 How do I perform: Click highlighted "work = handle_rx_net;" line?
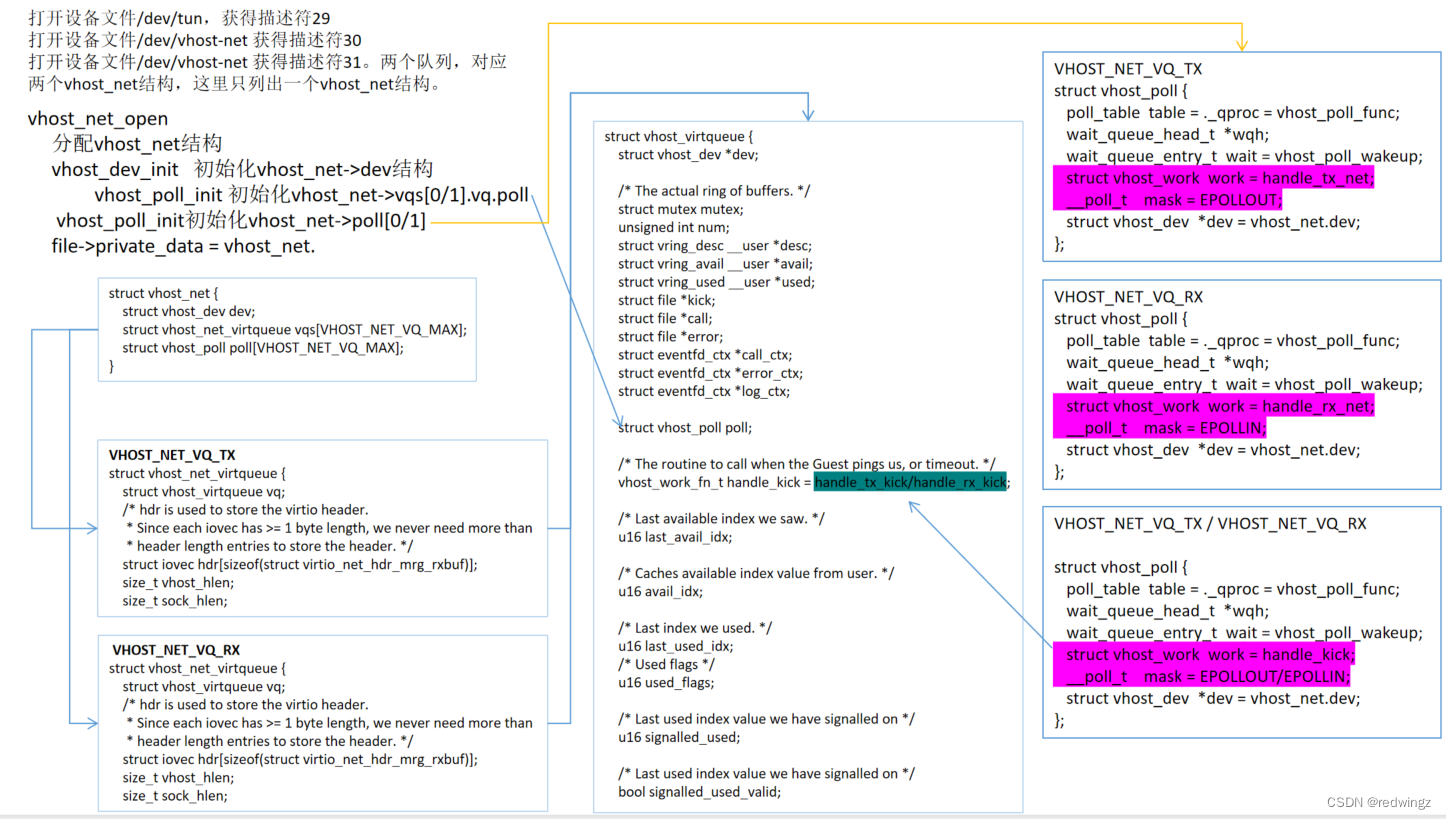[x=1214, y=406]
